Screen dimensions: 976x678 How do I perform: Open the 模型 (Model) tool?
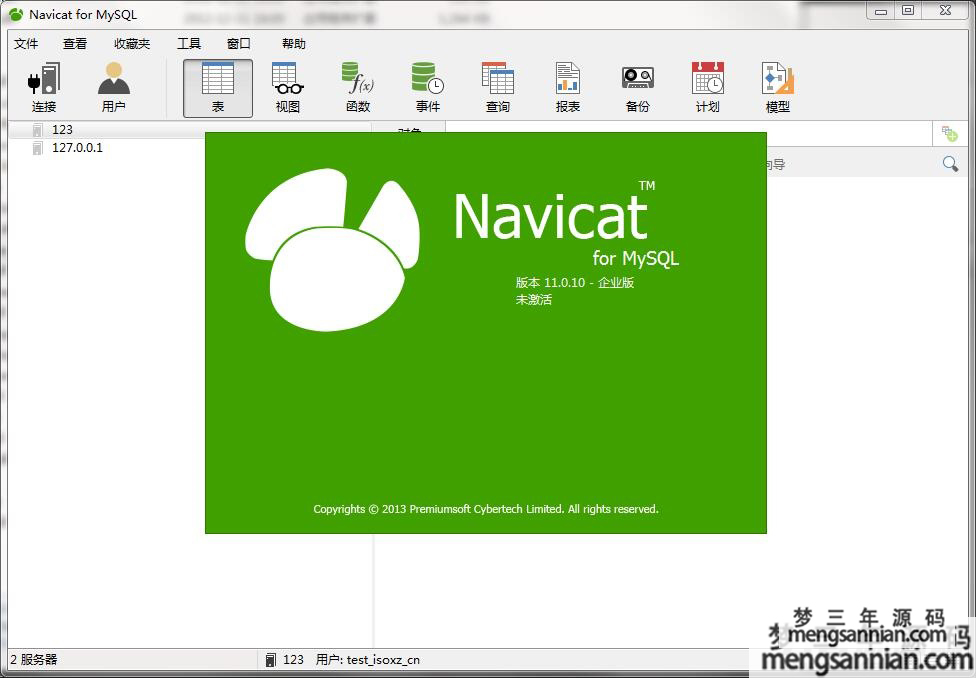coord(777,88)
